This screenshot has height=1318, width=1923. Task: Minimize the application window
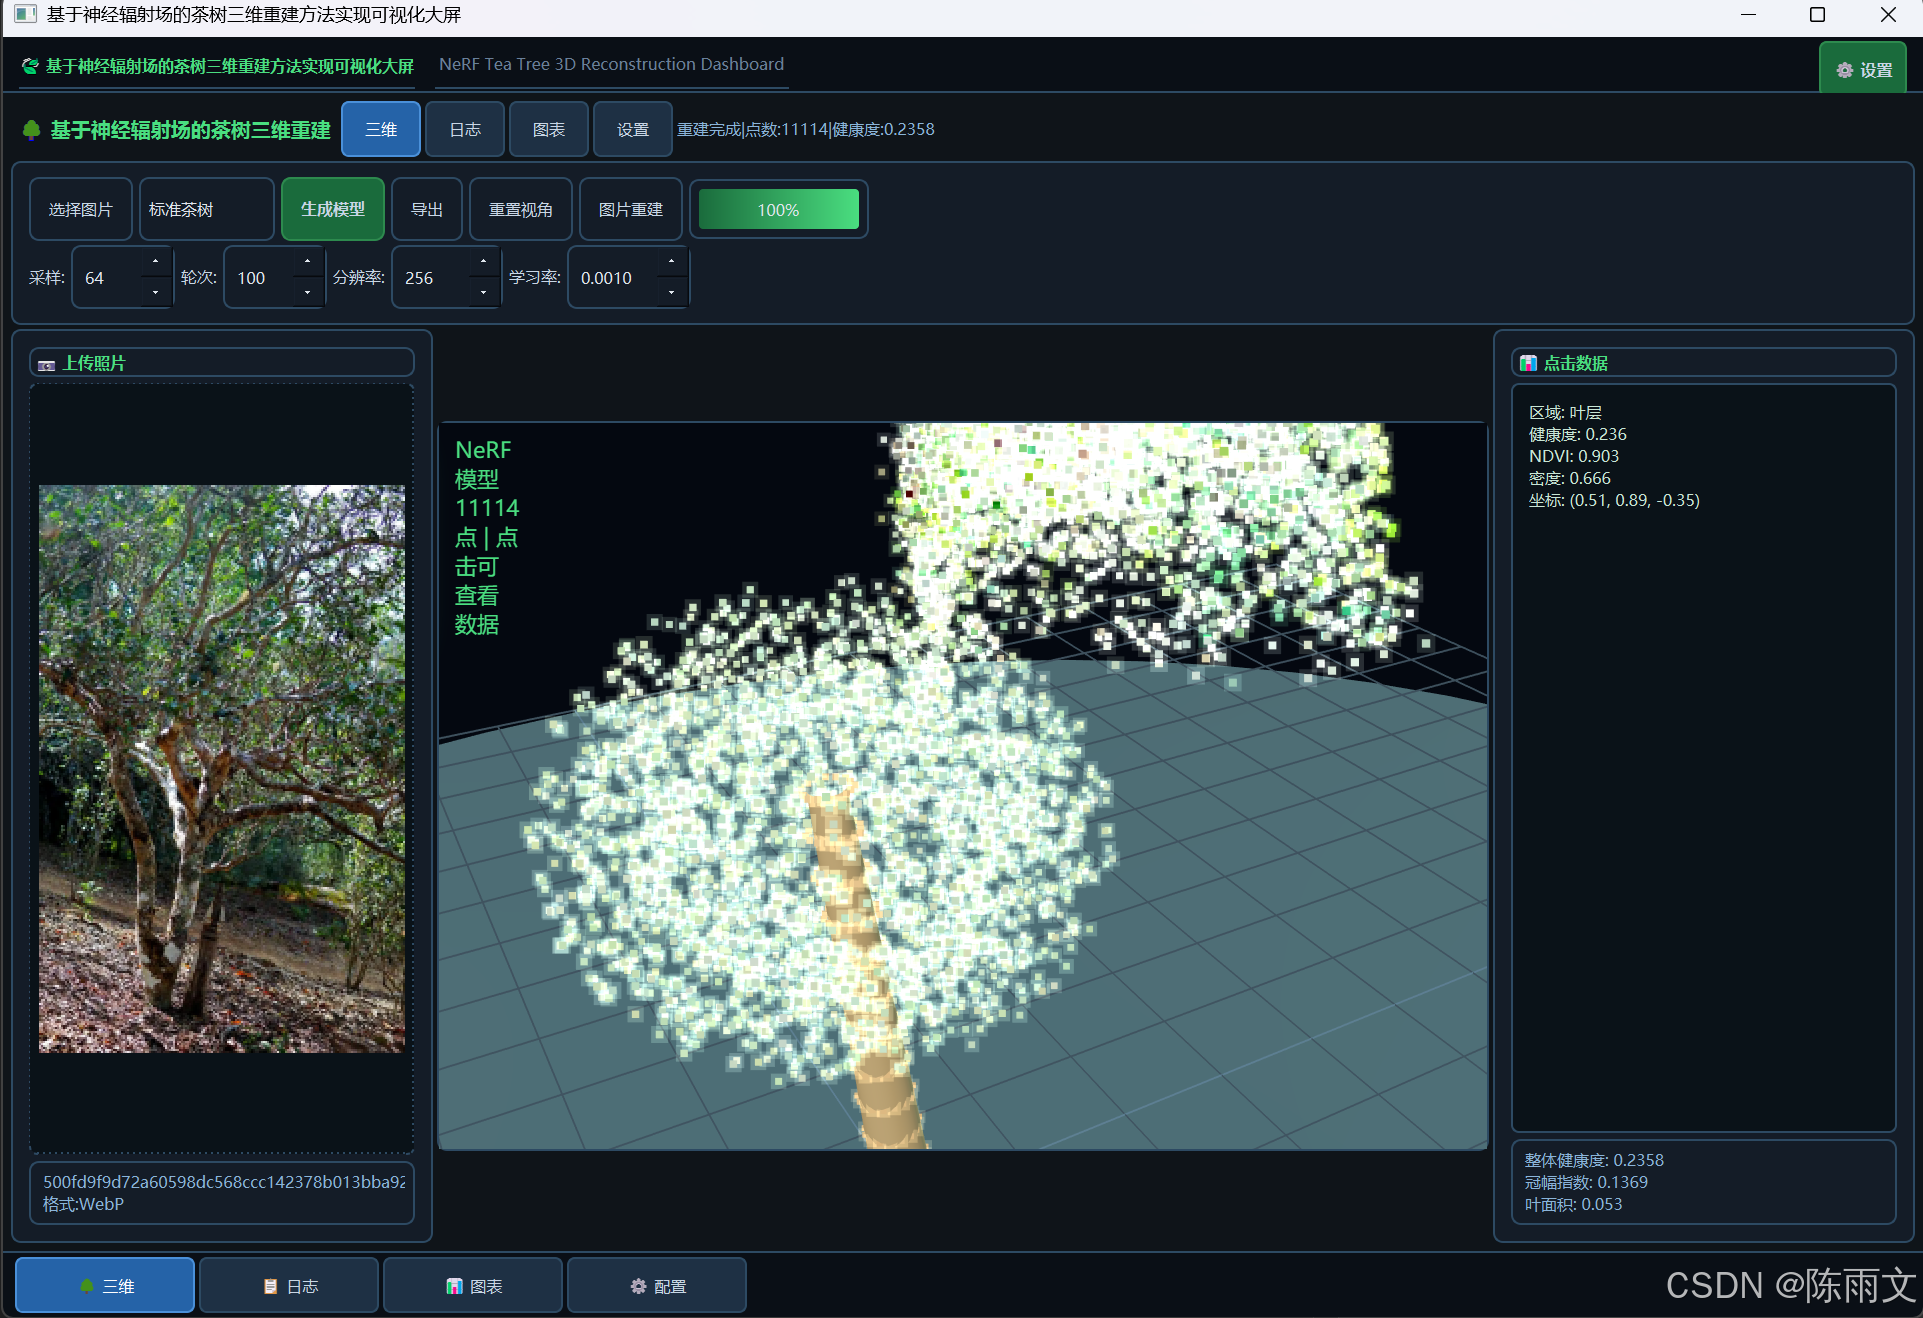(x=1748, y=14)
